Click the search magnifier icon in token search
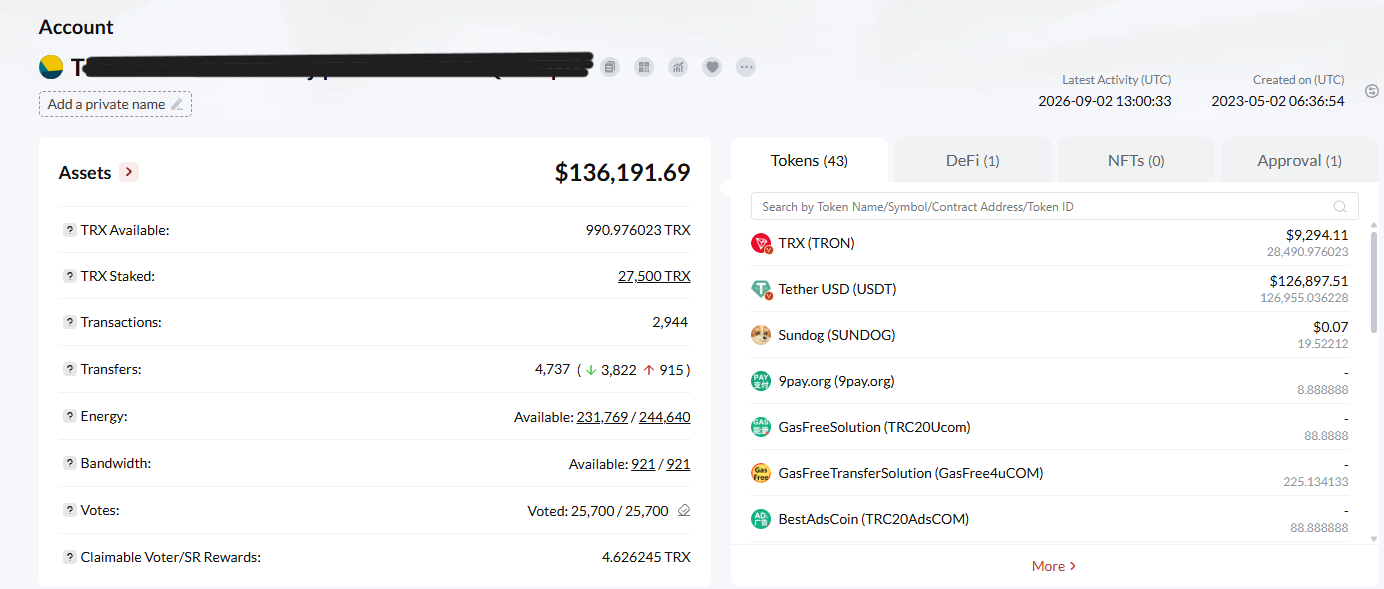The image size is (1384, 589). [1340, 207]
